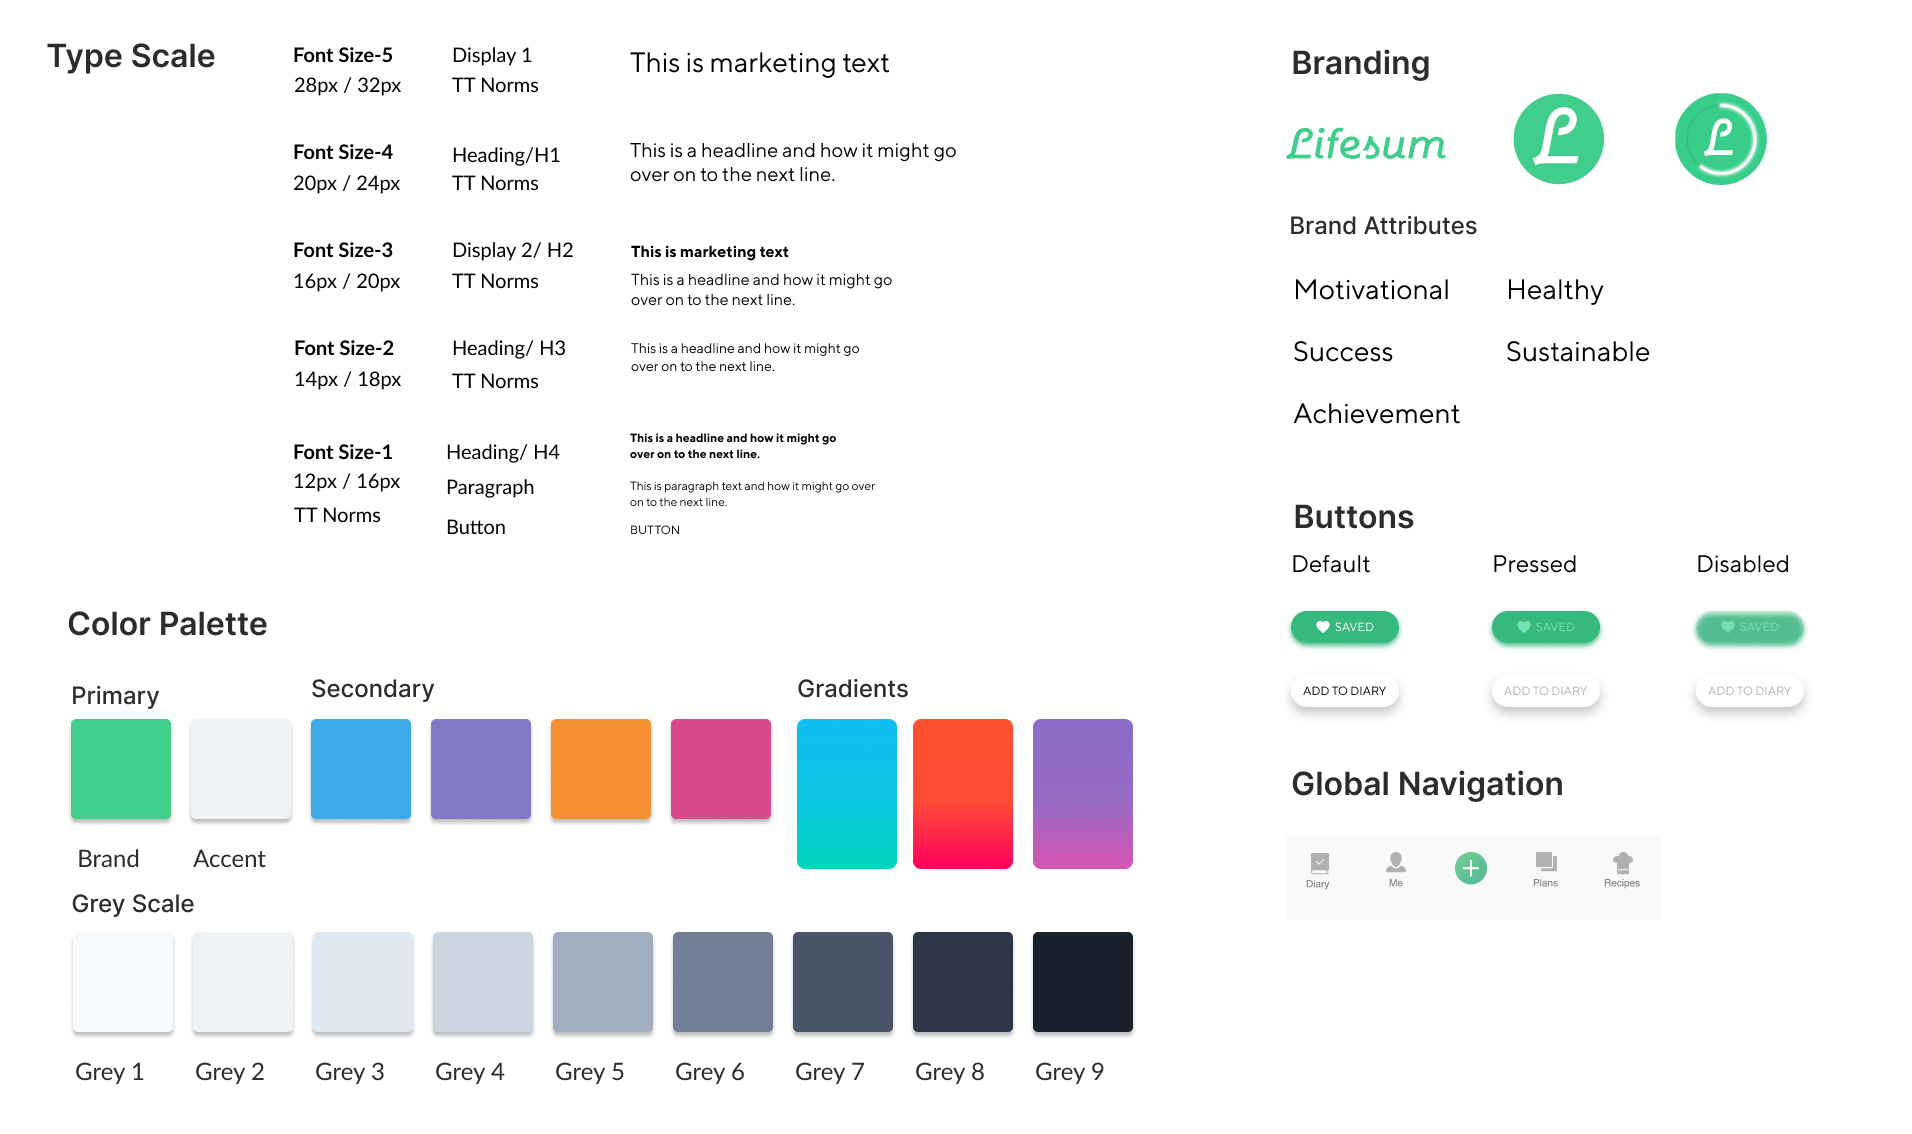Image resolution: width=1912 pixels, height=1134 pixels.
Task: Click the "Heading/ H3" style label
Action: click(509, 348)
